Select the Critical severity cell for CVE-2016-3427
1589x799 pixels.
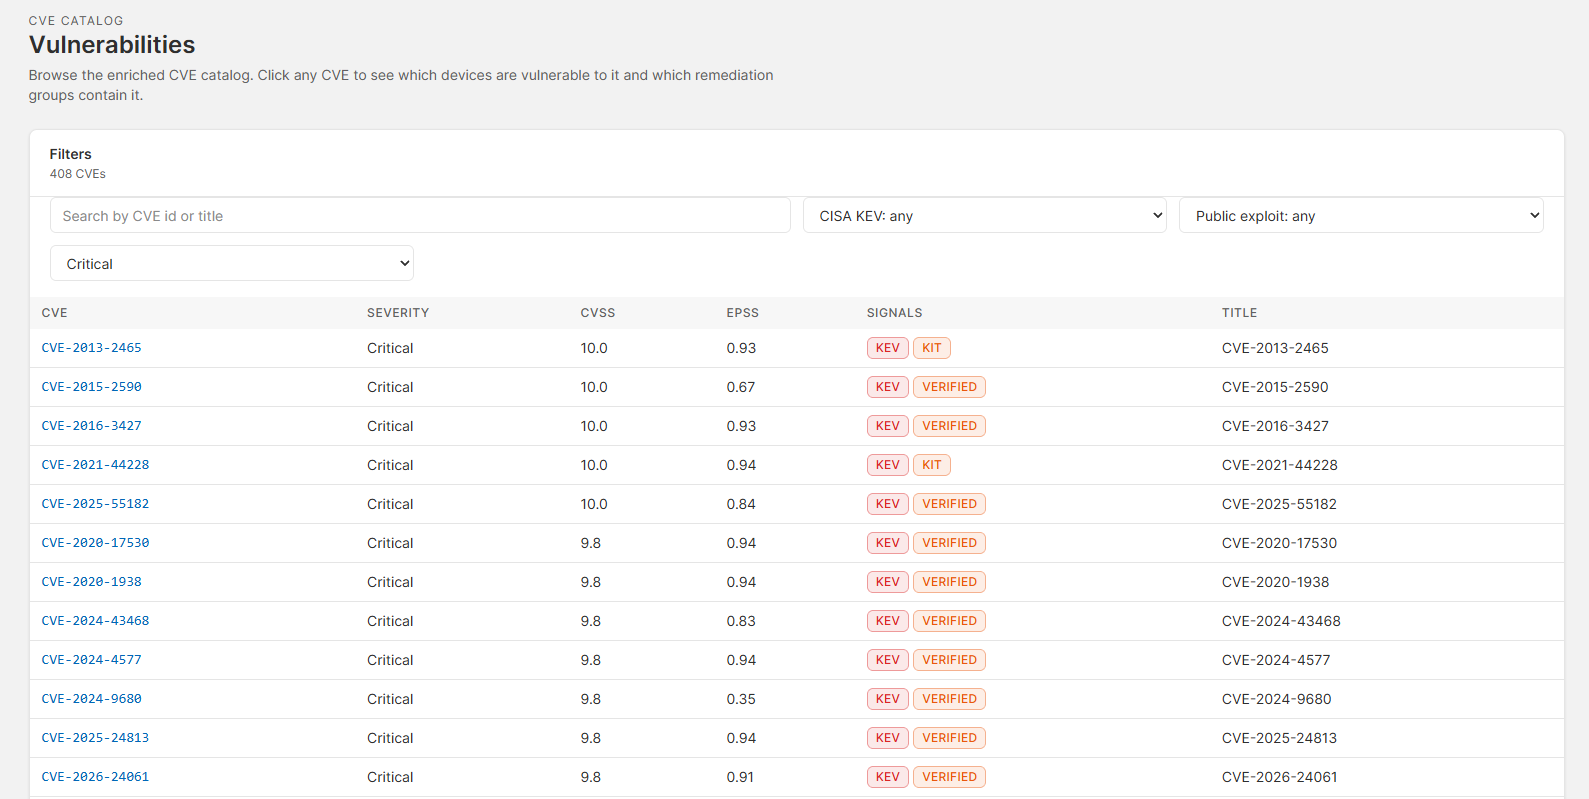click(390, 426)
